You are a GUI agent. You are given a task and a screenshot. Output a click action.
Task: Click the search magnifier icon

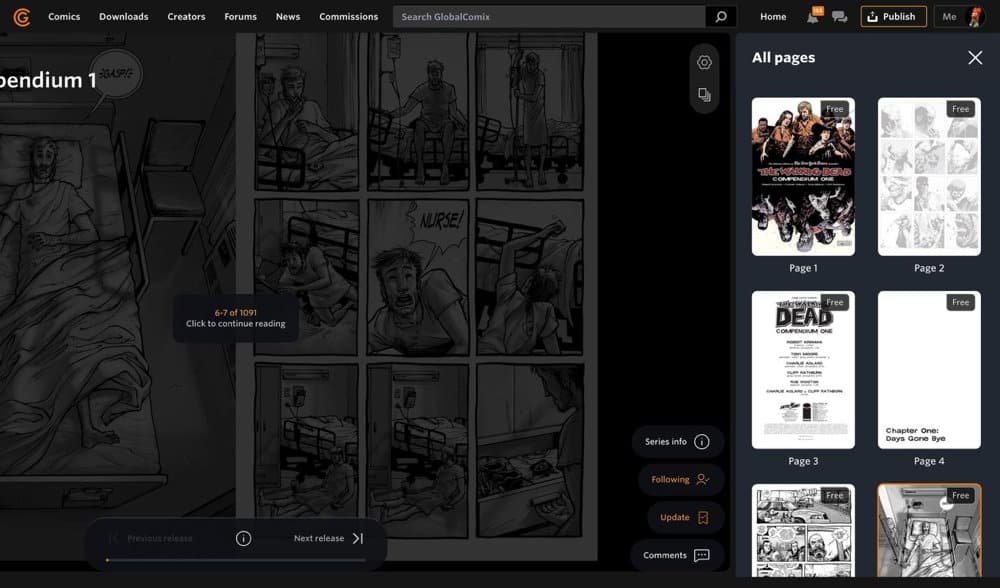coord(721,17)
